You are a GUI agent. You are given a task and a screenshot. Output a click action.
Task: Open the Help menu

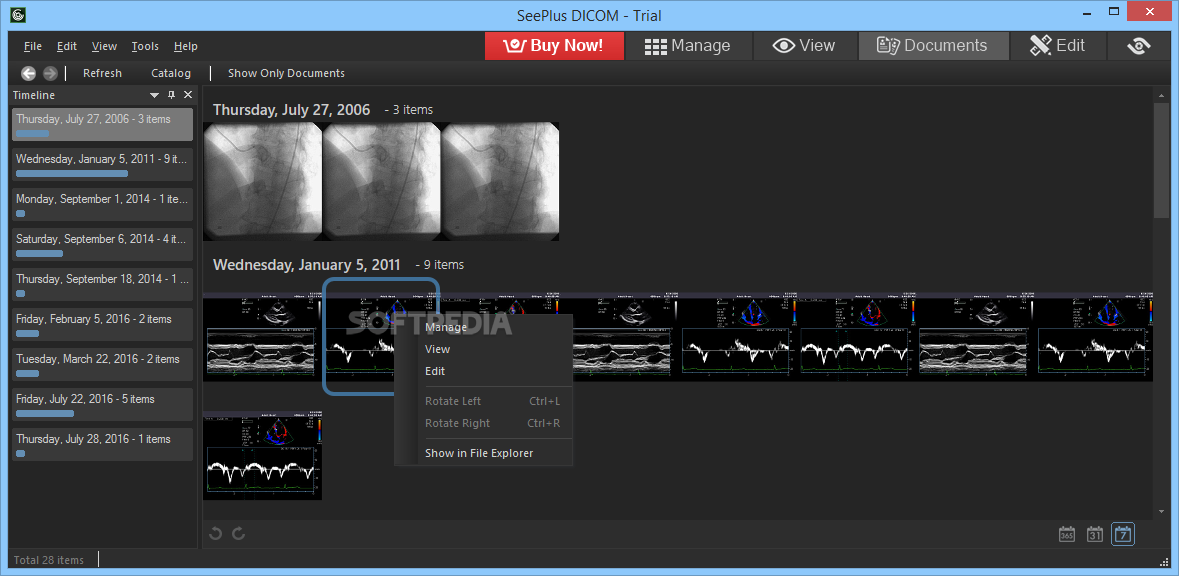[x=186, y=46]
